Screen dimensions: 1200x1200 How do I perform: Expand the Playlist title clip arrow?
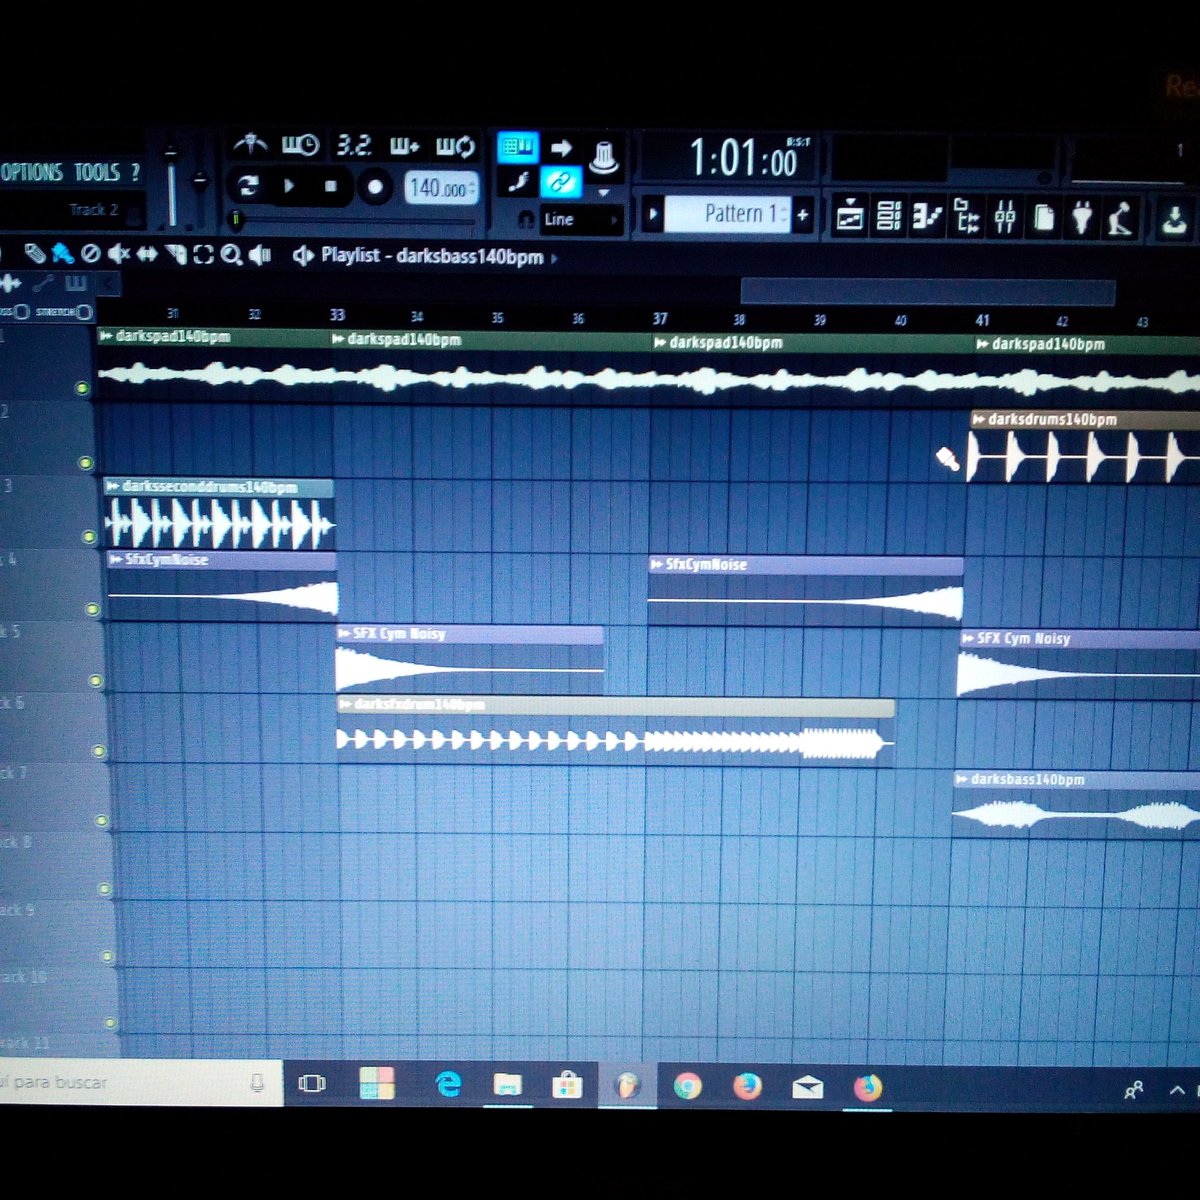point(555,258)
